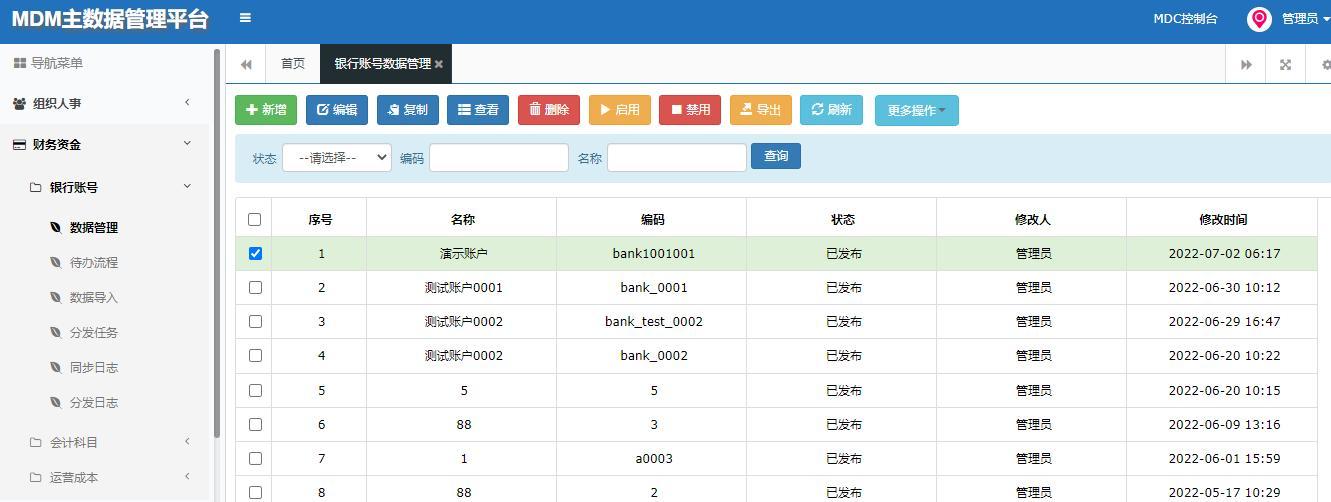
Task: Click the 会计科目 folder icon
Action: point(36,442)
